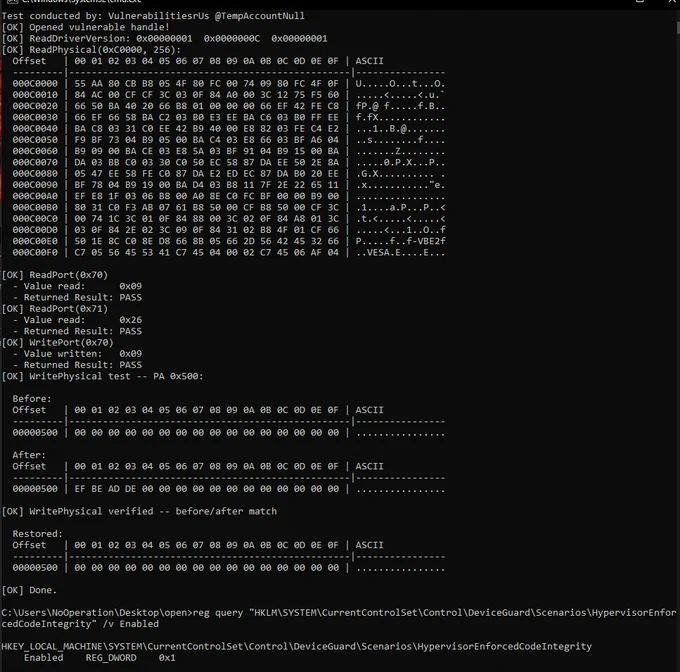The width and height of the screenshot is (680, 672).
Task: Click the hex dump row 000C0020
Action: 229,106
